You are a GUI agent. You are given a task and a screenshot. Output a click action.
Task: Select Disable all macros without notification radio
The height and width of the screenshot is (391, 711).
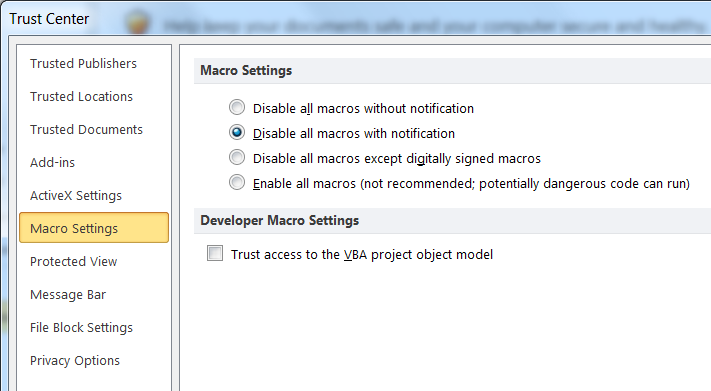(x=237, y=108)
